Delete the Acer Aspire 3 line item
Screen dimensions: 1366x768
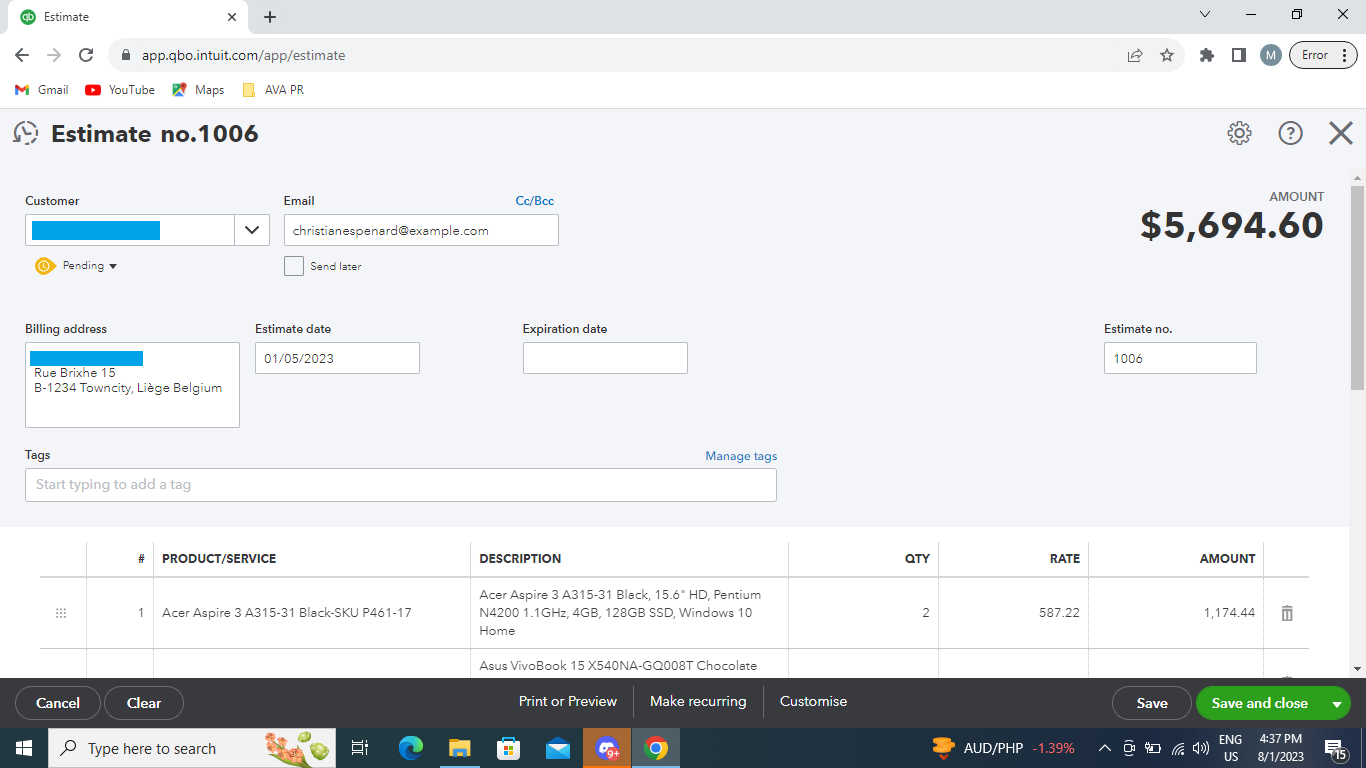click(x=1287, y=613)
